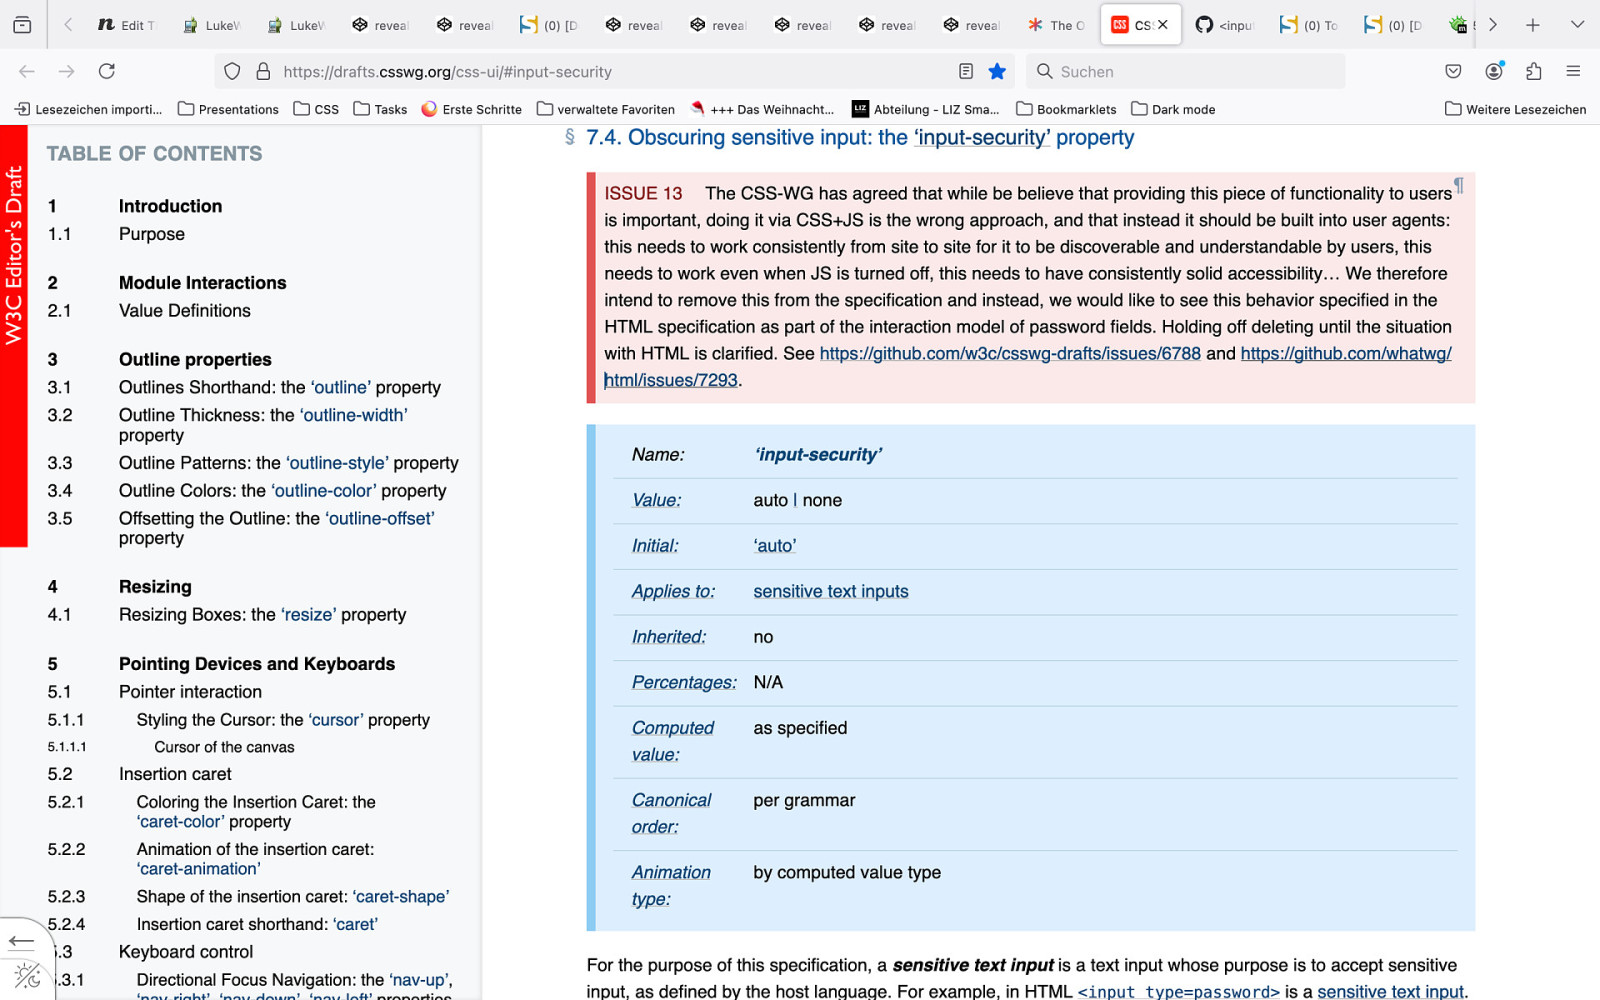Click 'Inherited:' label link

coord(669,637)
